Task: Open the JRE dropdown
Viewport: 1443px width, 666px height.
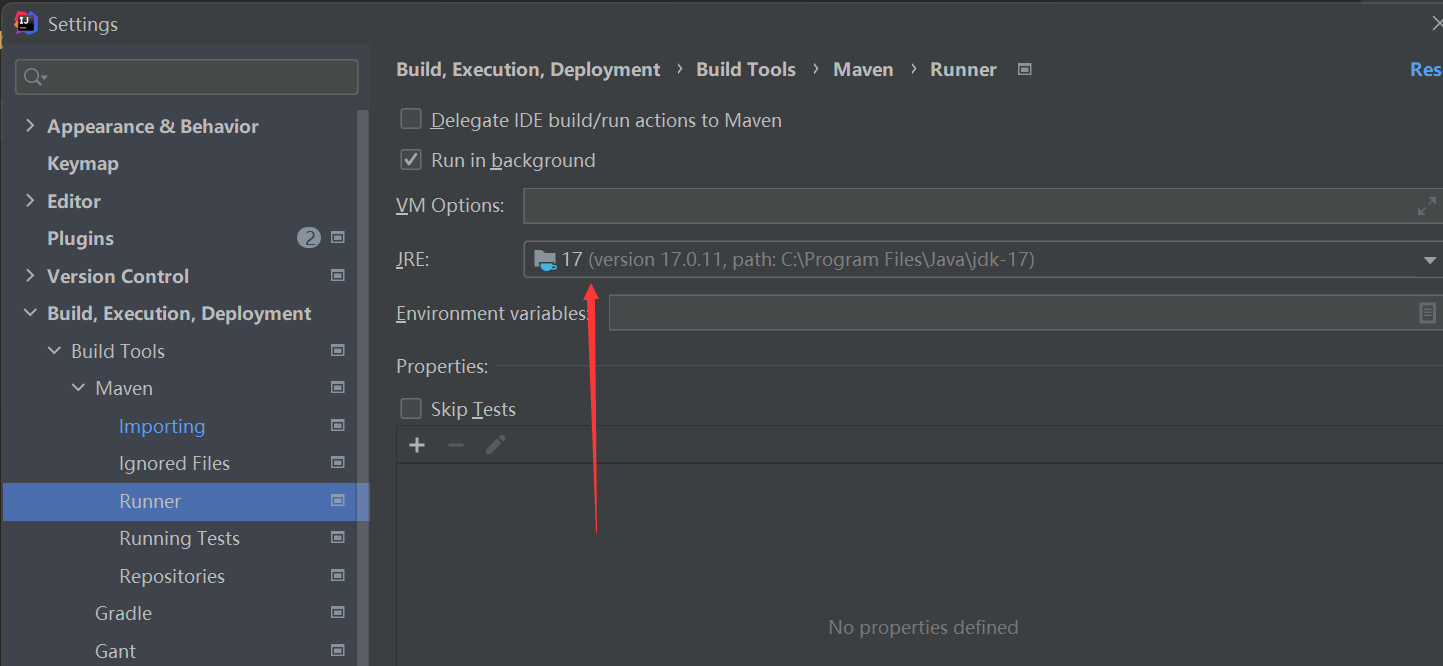Action: [x=1428, y=258]
